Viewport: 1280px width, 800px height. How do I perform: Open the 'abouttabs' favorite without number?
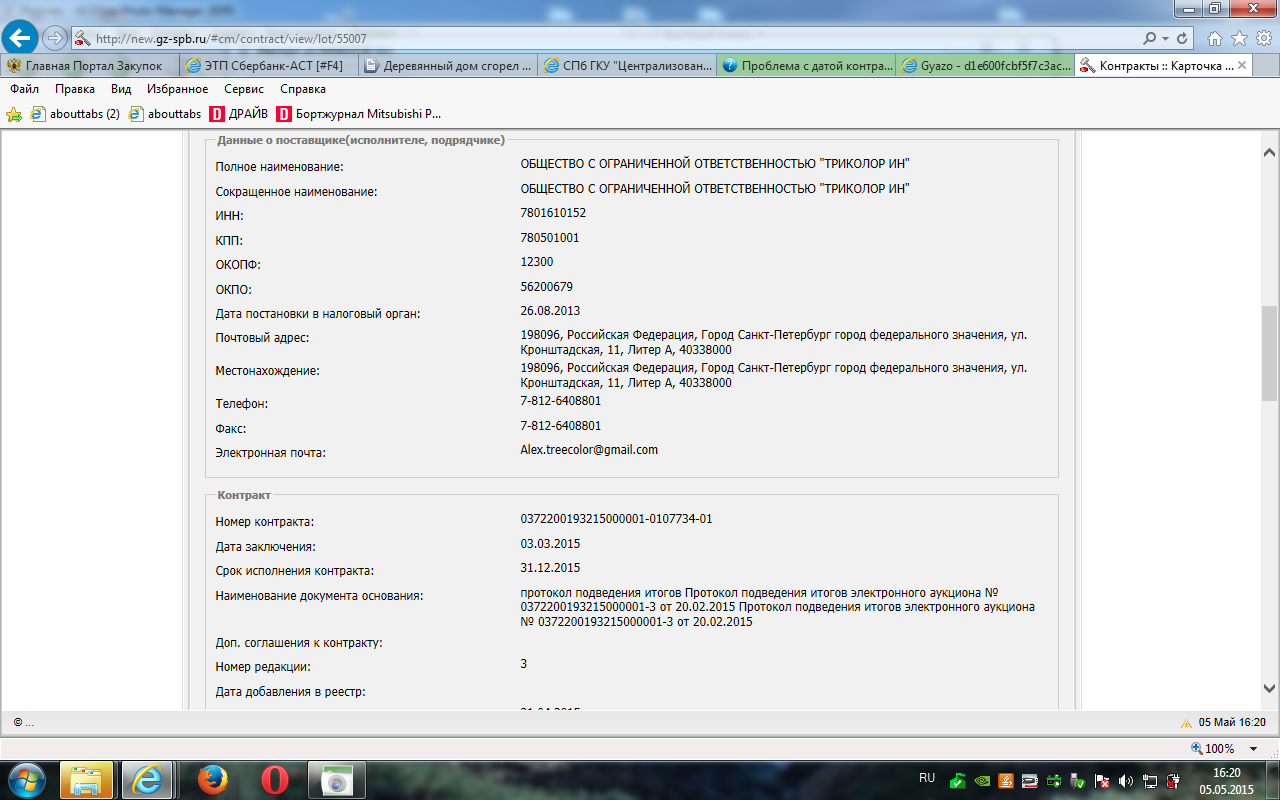[166, 114]
